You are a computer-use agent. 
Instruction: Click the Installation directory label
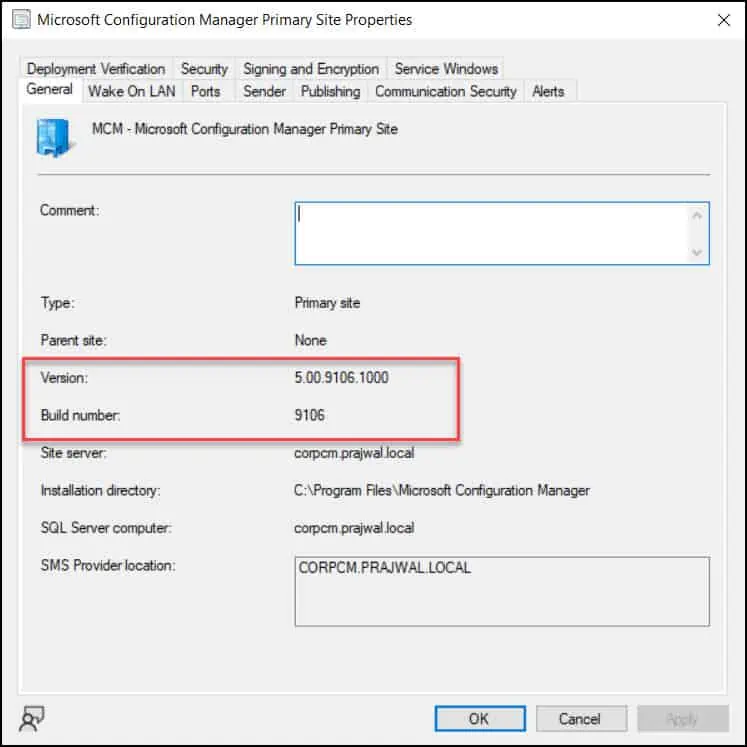coord(100,490)
